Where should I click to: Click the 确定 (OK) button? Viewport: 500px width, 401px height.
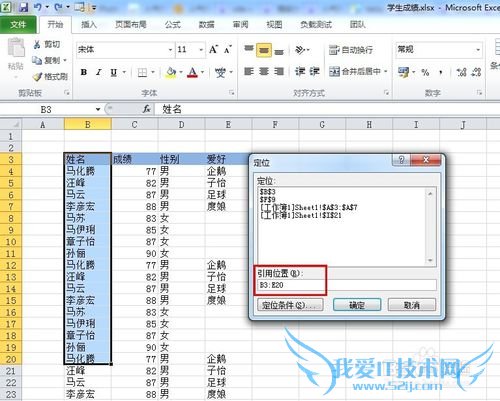[x=357, y=305]
